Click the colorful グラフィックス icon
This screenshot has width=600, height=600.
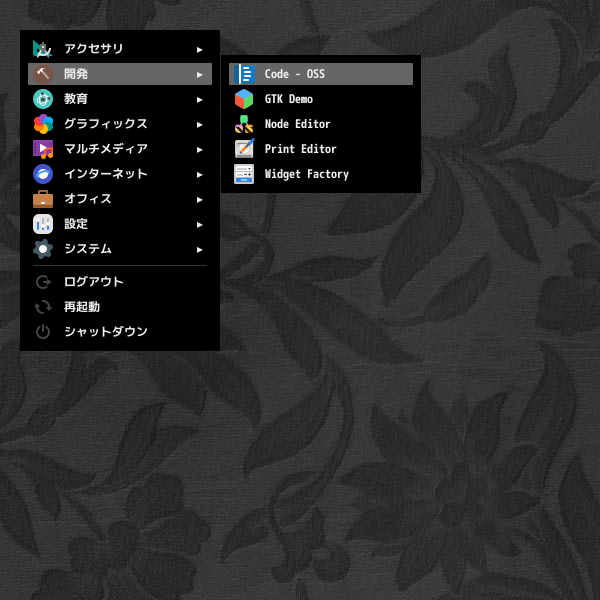point(43,124)
